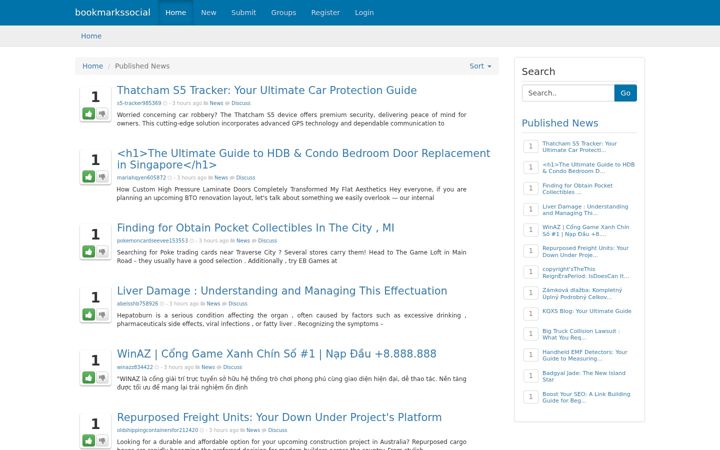
Task: Open the Sort dropdown
Action: coord(480,66)
